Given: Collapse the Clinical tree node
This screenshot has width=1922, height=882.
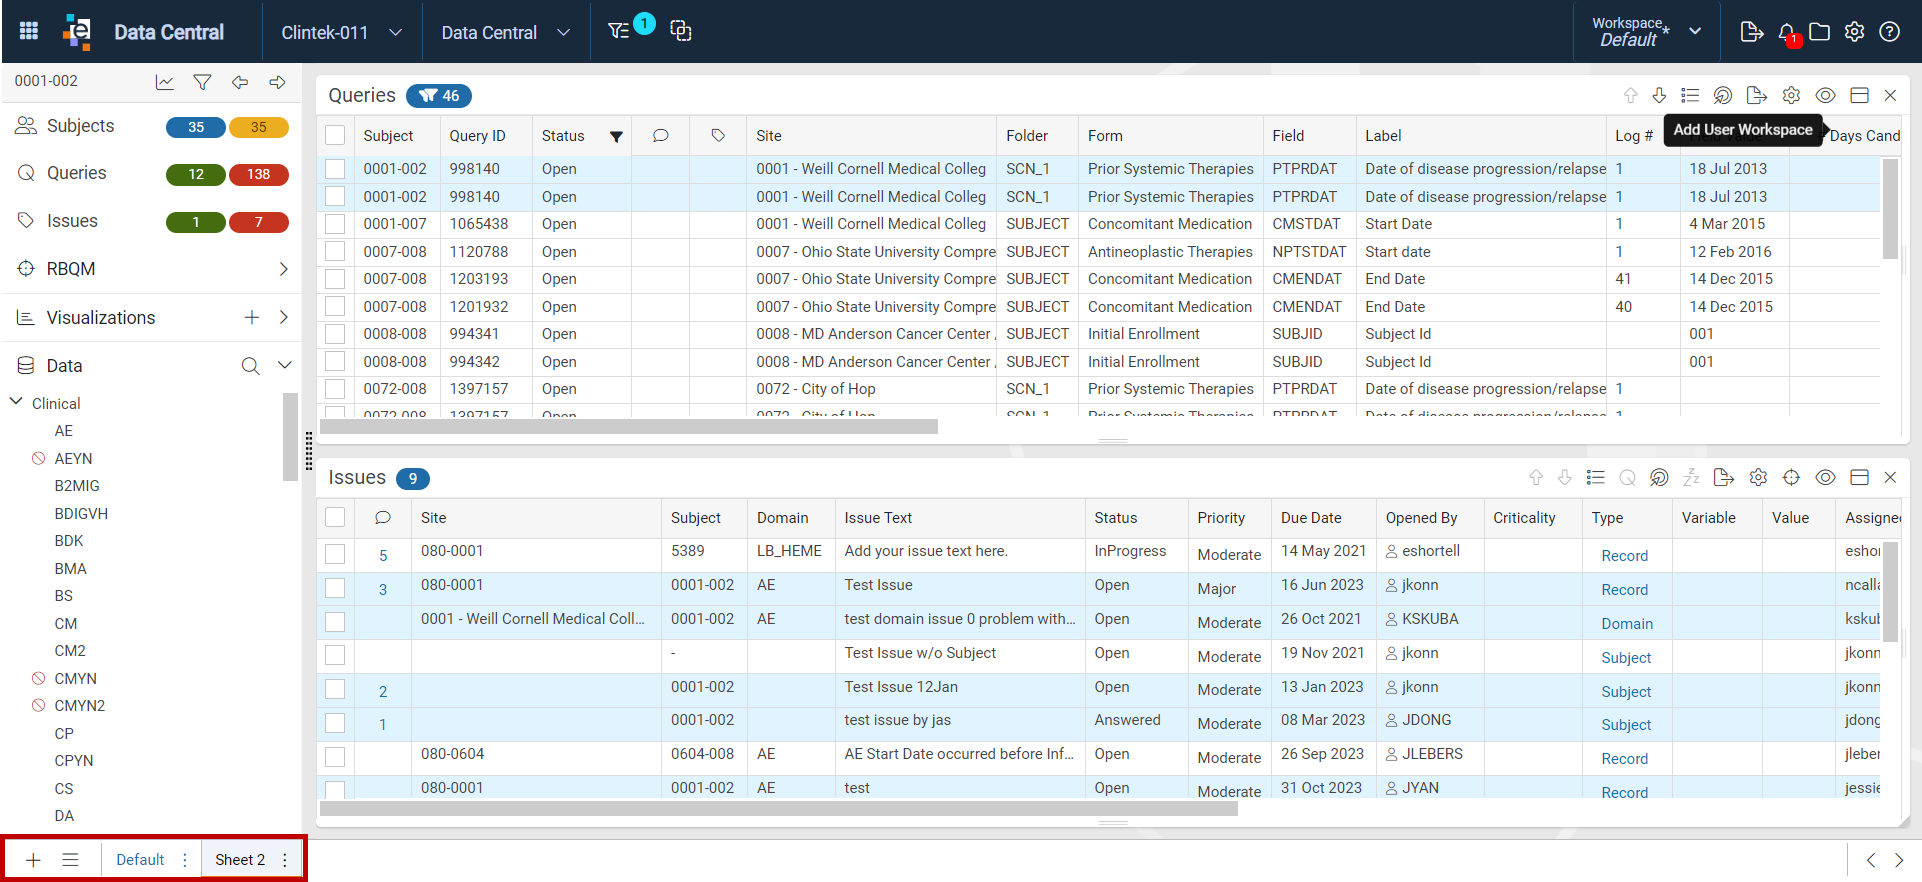Looking at the screenshot, I should [16, 402].
